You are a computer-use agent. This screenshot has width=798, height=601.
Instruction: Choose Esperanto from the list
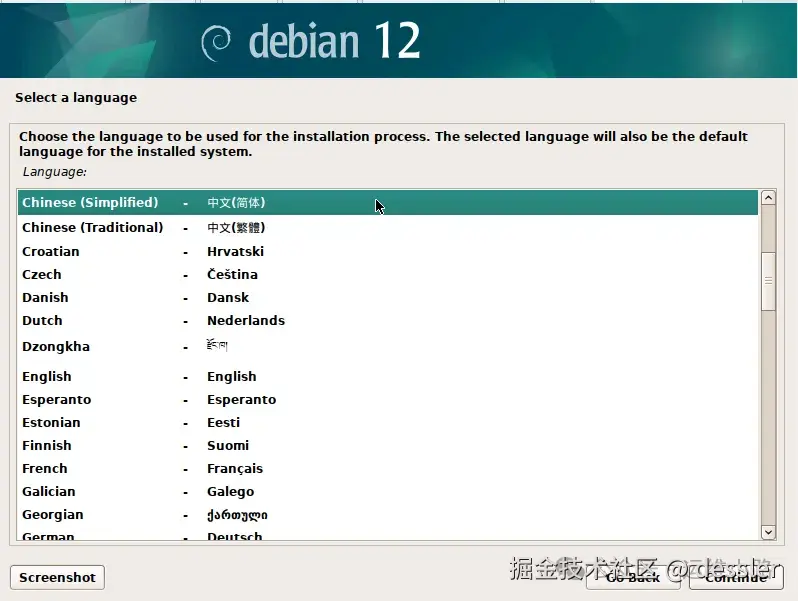coord(388,399)
